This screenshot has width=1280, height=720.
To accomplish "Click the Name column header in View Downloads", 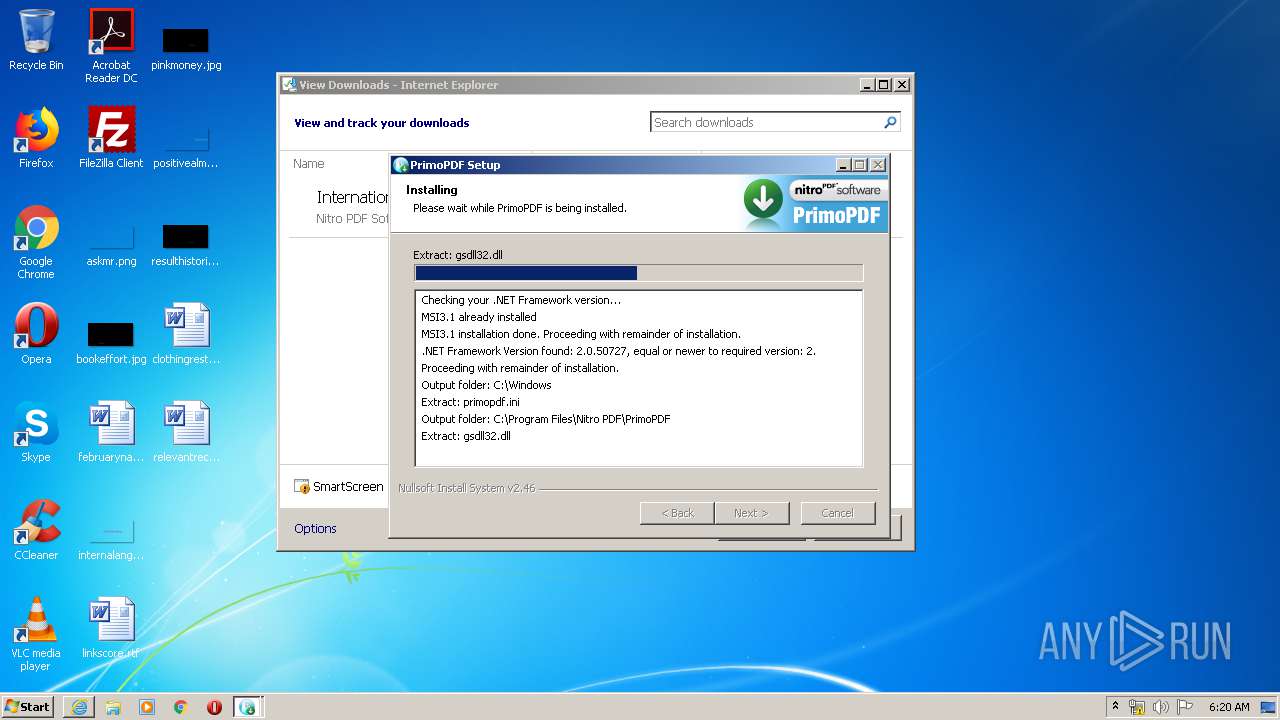I will tap(309, 163).
